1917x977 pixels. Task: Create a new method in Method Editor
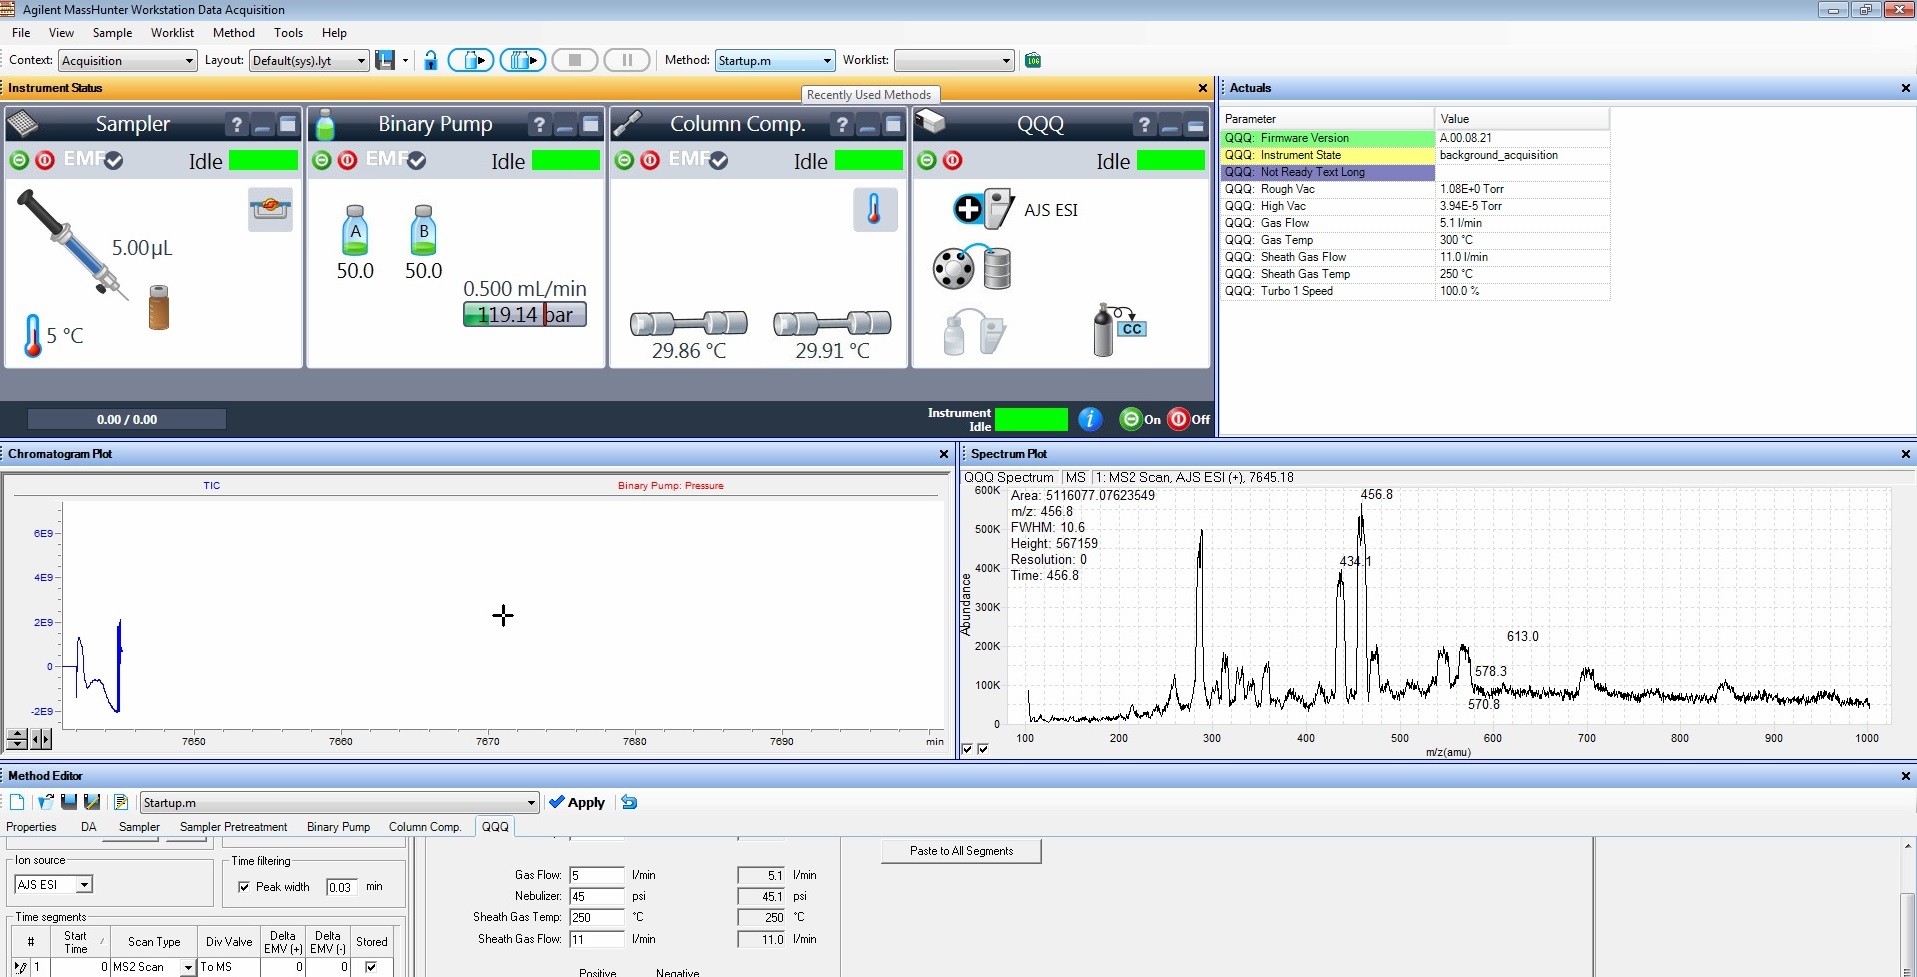(x=16, y=801)
